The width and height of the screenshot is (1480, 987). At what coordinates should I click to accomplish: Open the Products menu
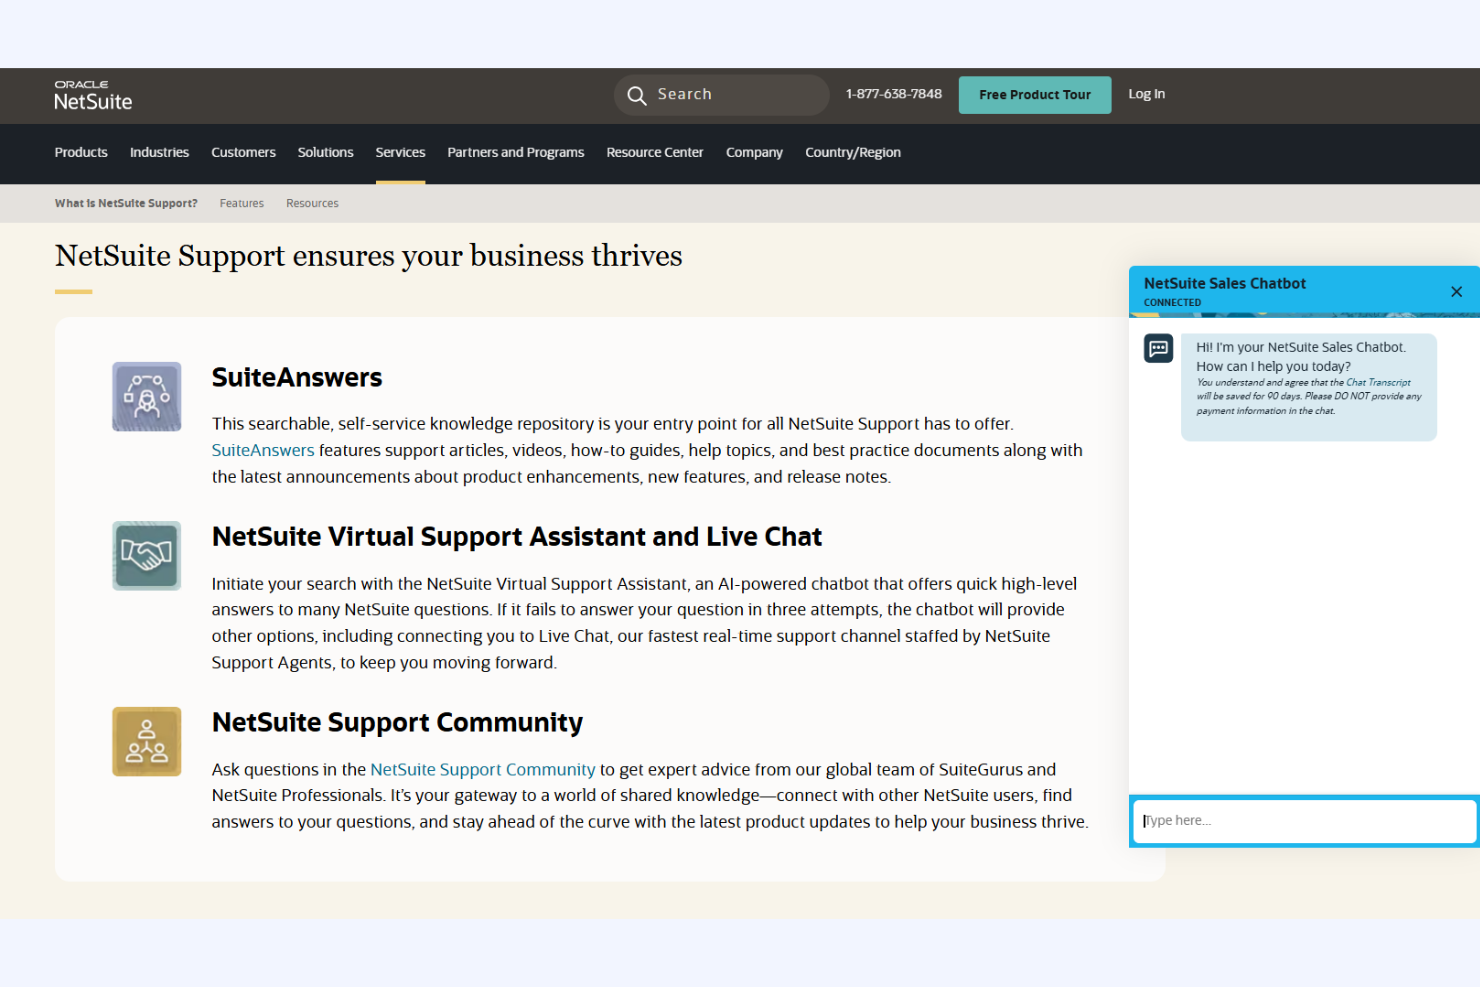[81, 152]
